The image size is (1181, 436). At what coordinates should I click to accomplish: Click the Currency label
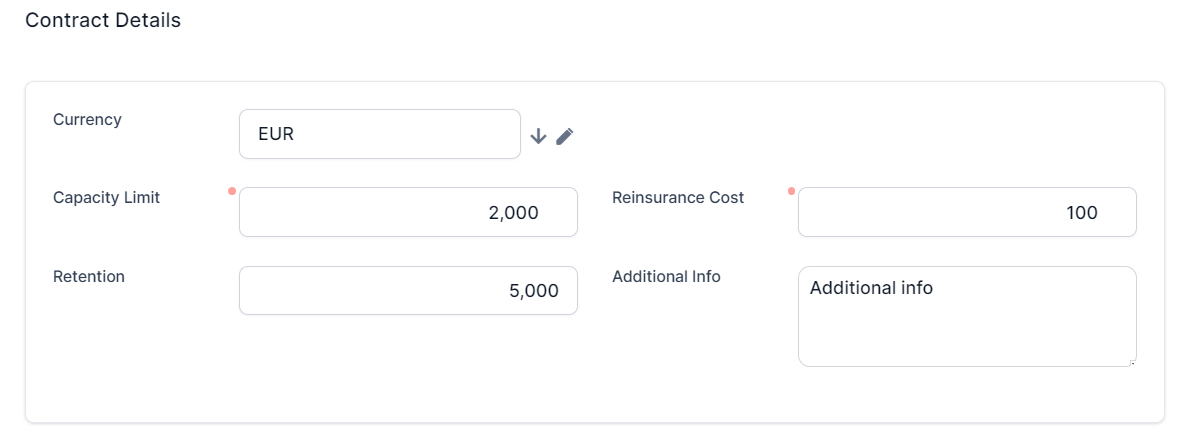87,119
